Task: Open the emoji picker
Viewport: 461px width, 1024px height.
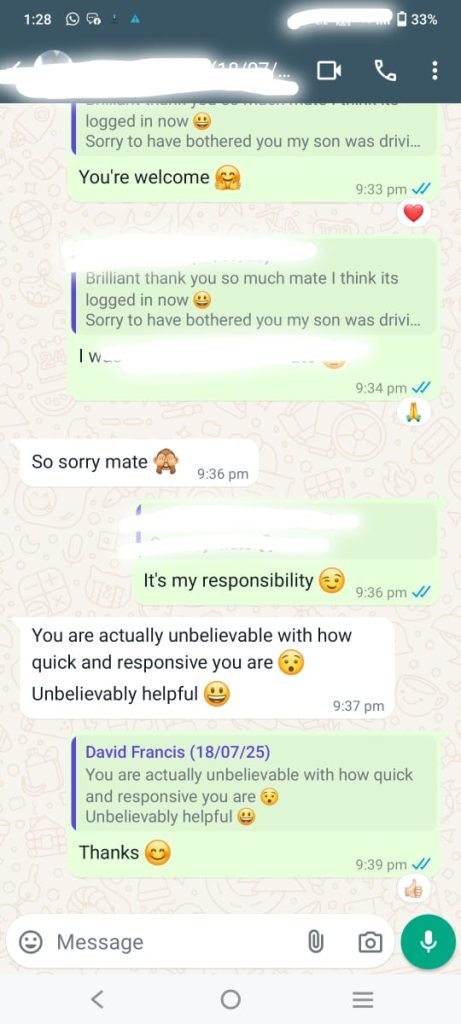Action: pos(29,942)
